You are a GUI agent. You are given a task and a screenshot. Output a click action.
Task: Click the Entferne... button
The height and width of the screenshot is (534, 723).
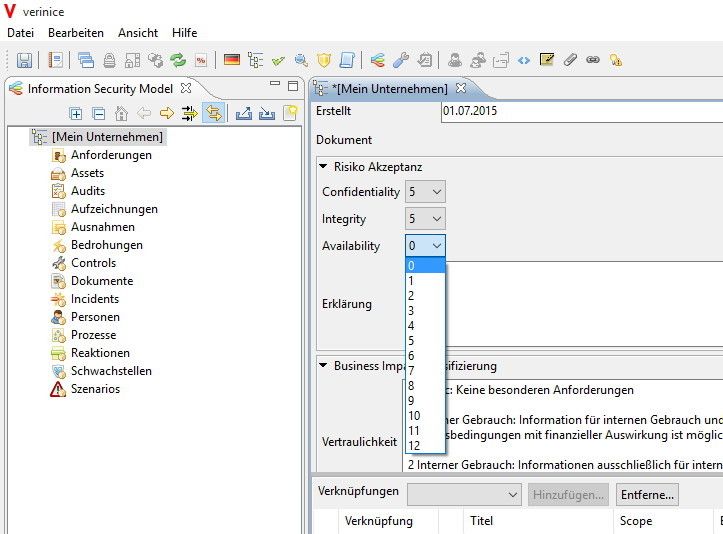tap(647, 495)
